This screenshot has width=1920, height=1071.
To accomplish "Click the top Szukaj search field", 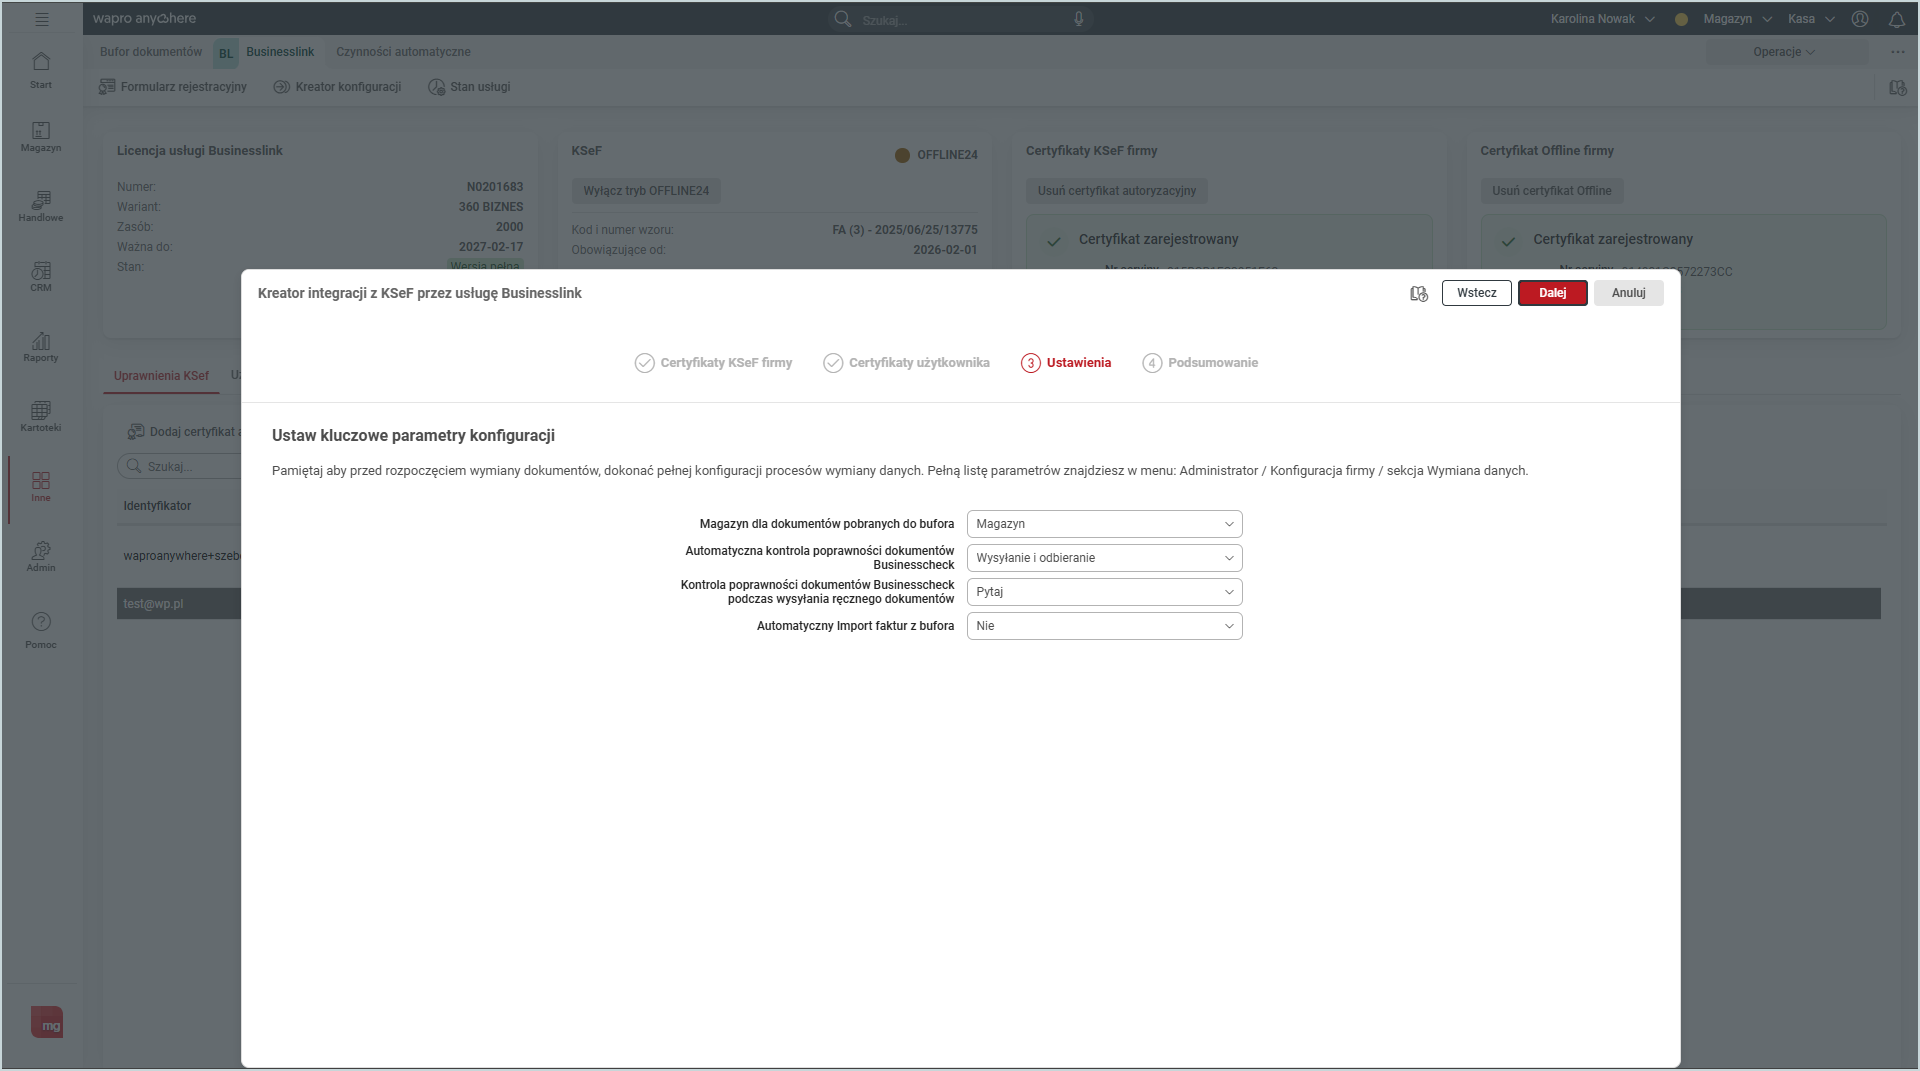I will 960,19.
